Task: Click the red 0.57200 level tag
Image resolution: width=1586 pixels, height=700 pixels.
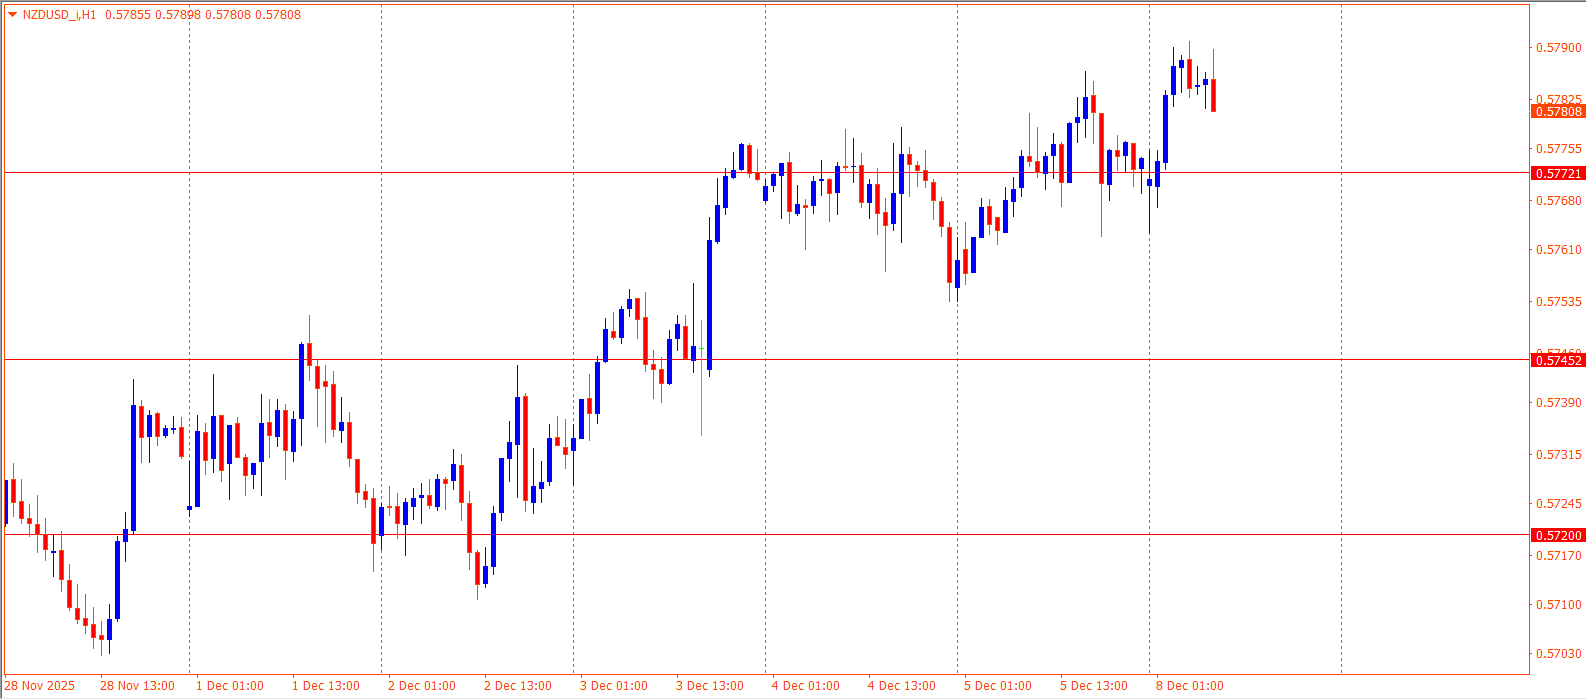Action: tap(1558, 535)
